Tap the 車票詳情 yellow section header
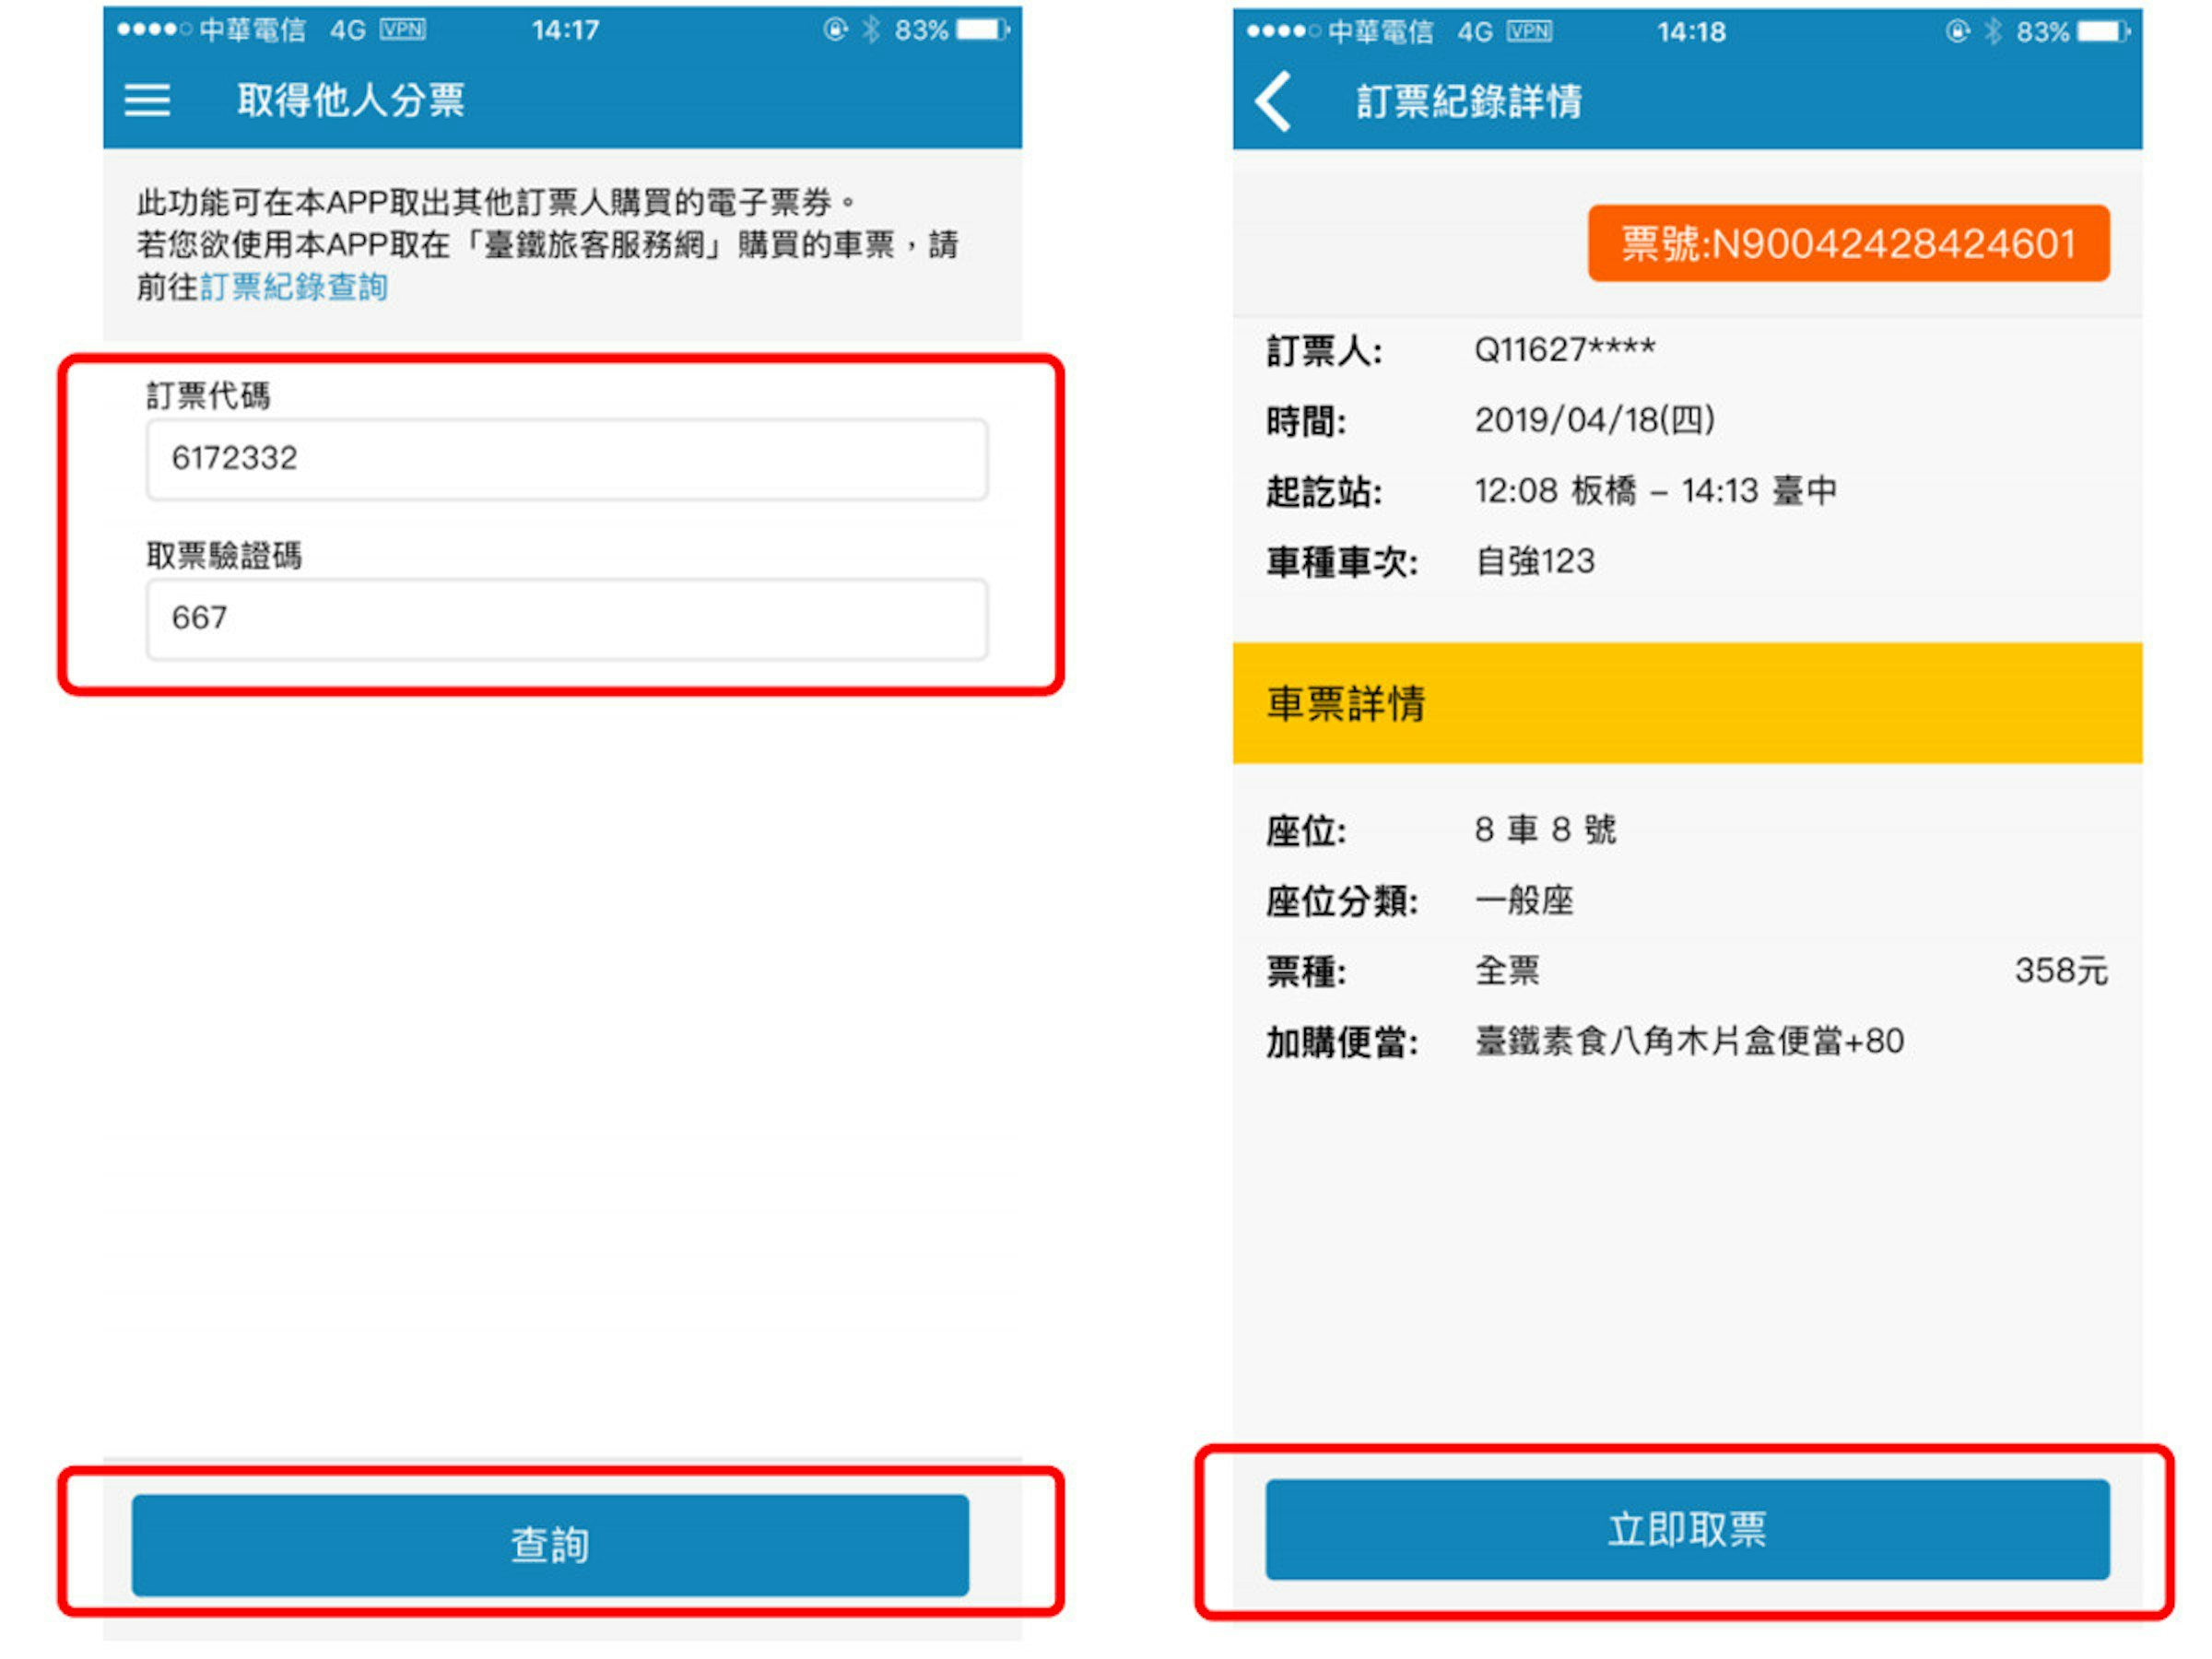This screenshot has height=1659, width=2212. [x=1687, y=703]
